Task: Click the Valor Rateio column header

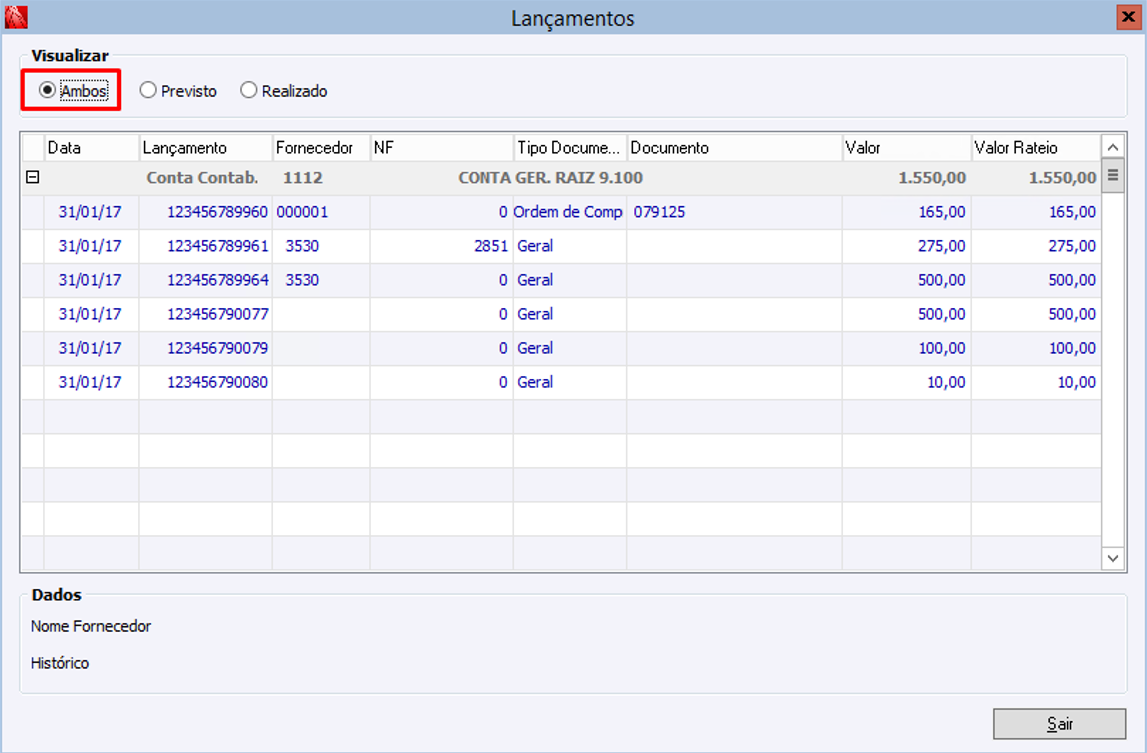Action: (x=1036, y=148)
